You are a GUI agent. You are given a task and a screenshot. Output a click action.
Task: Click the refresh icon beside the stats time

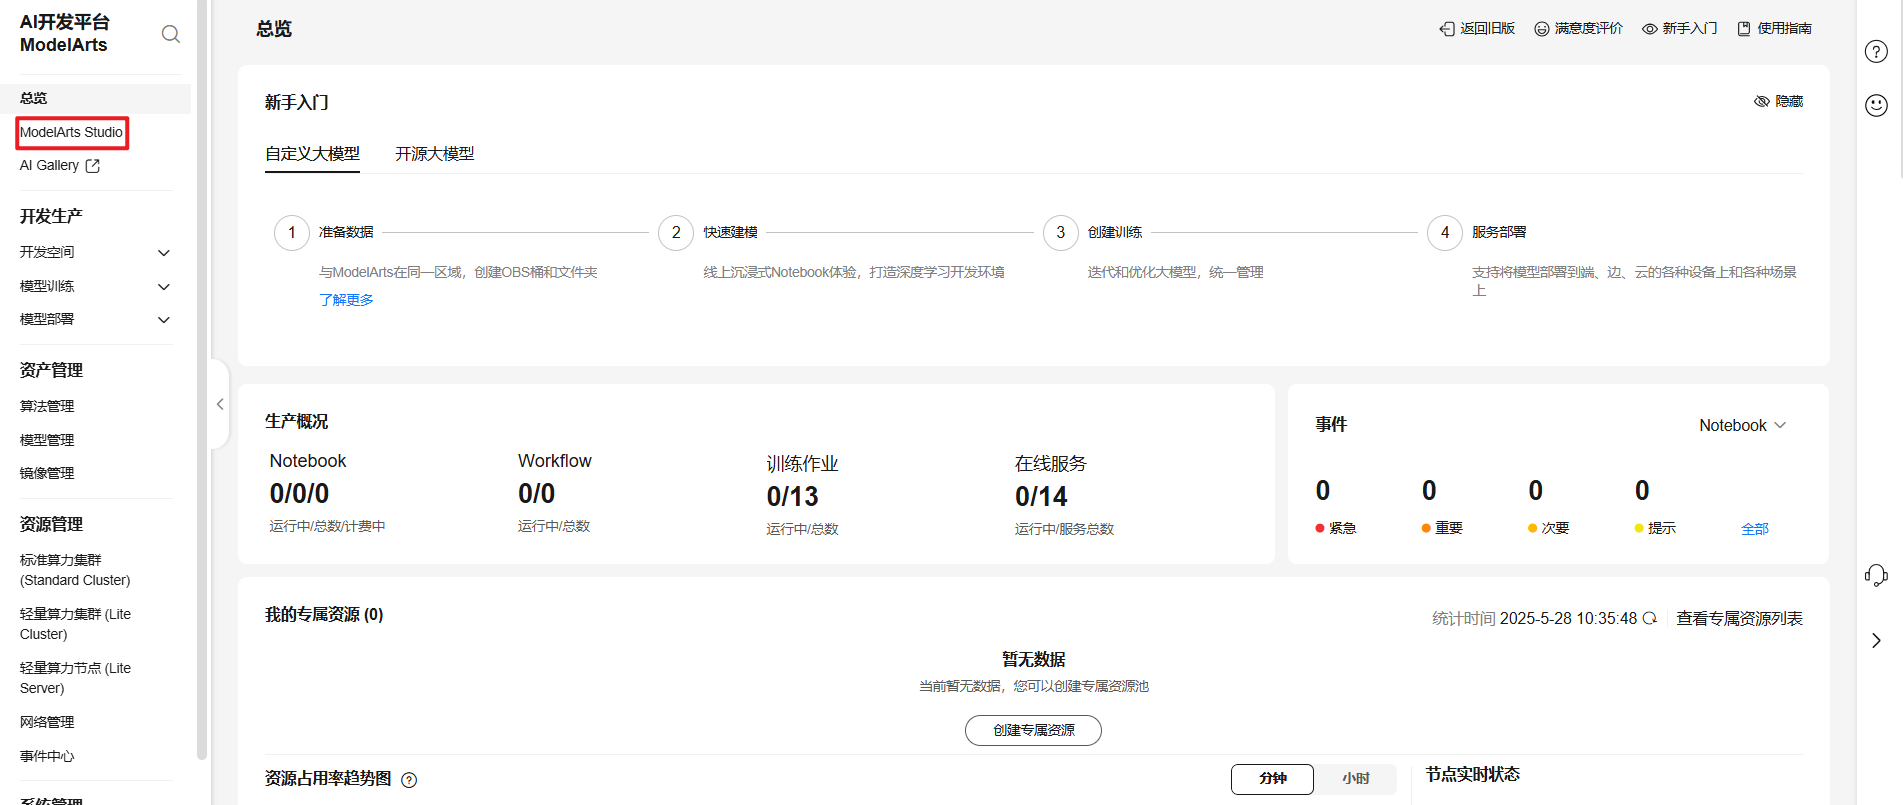(1650, 618)
